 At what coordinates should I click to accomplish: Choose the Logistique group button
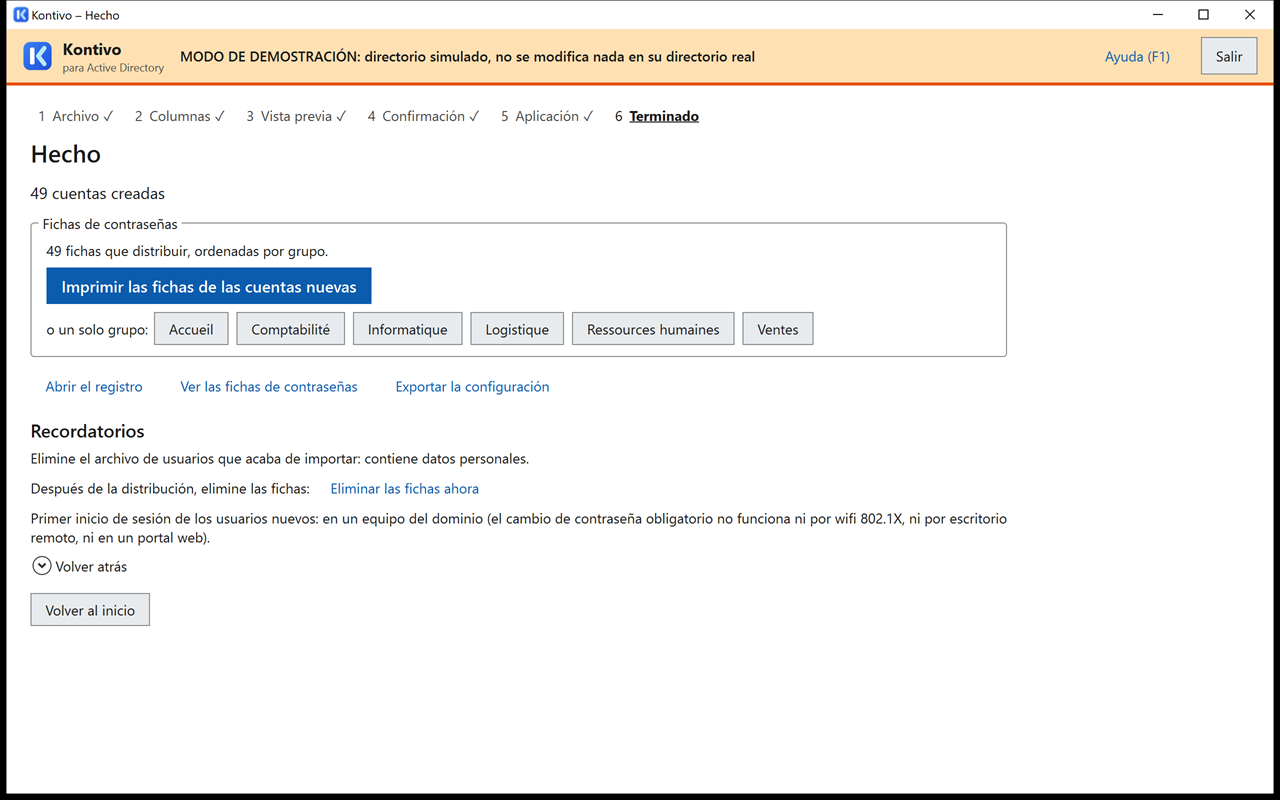point(517,329)
